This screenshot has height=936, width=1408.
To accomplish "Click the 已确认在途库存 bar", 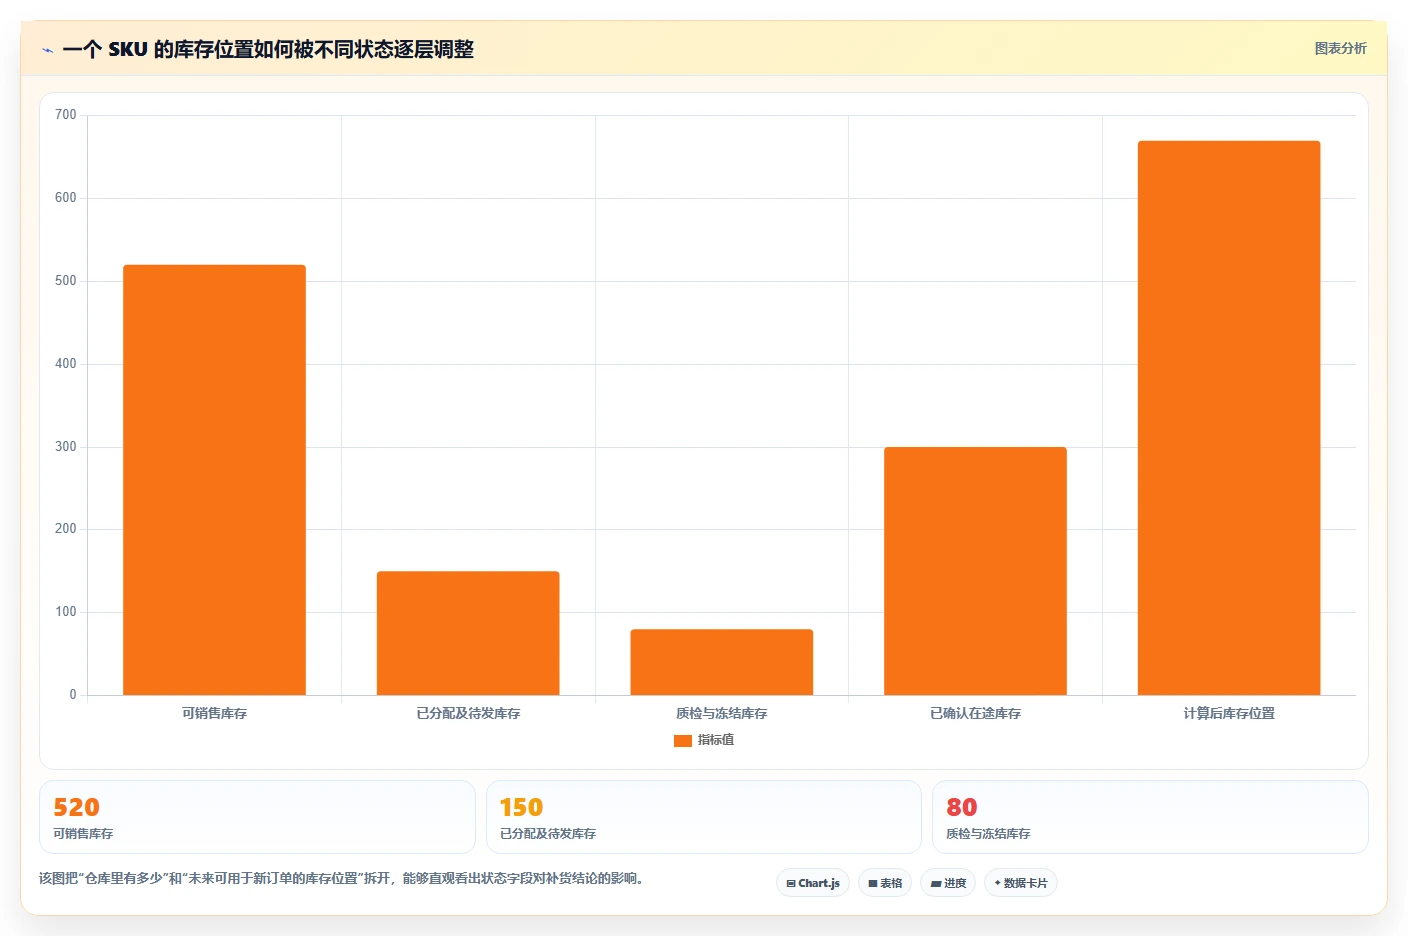I will coord(975,571).
